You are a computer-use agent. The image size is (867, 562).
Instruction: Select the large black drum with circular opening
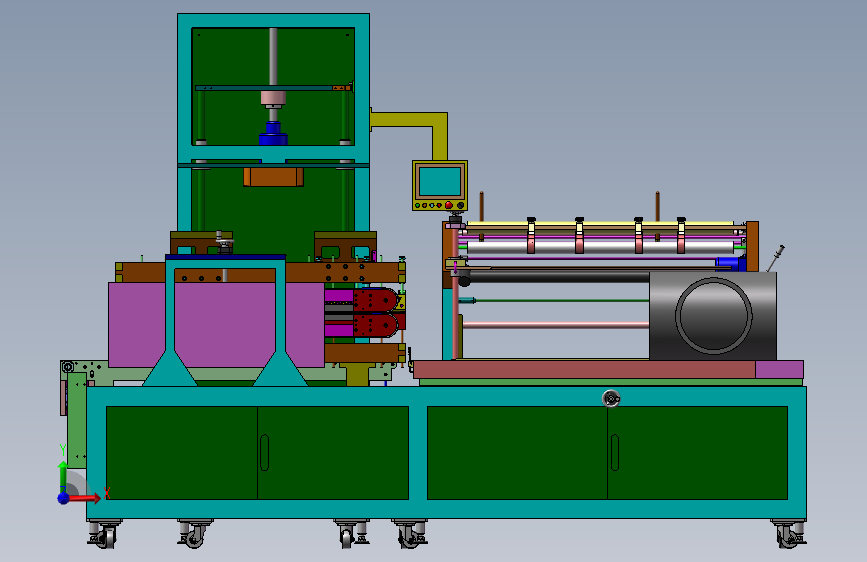pos(713,315)
